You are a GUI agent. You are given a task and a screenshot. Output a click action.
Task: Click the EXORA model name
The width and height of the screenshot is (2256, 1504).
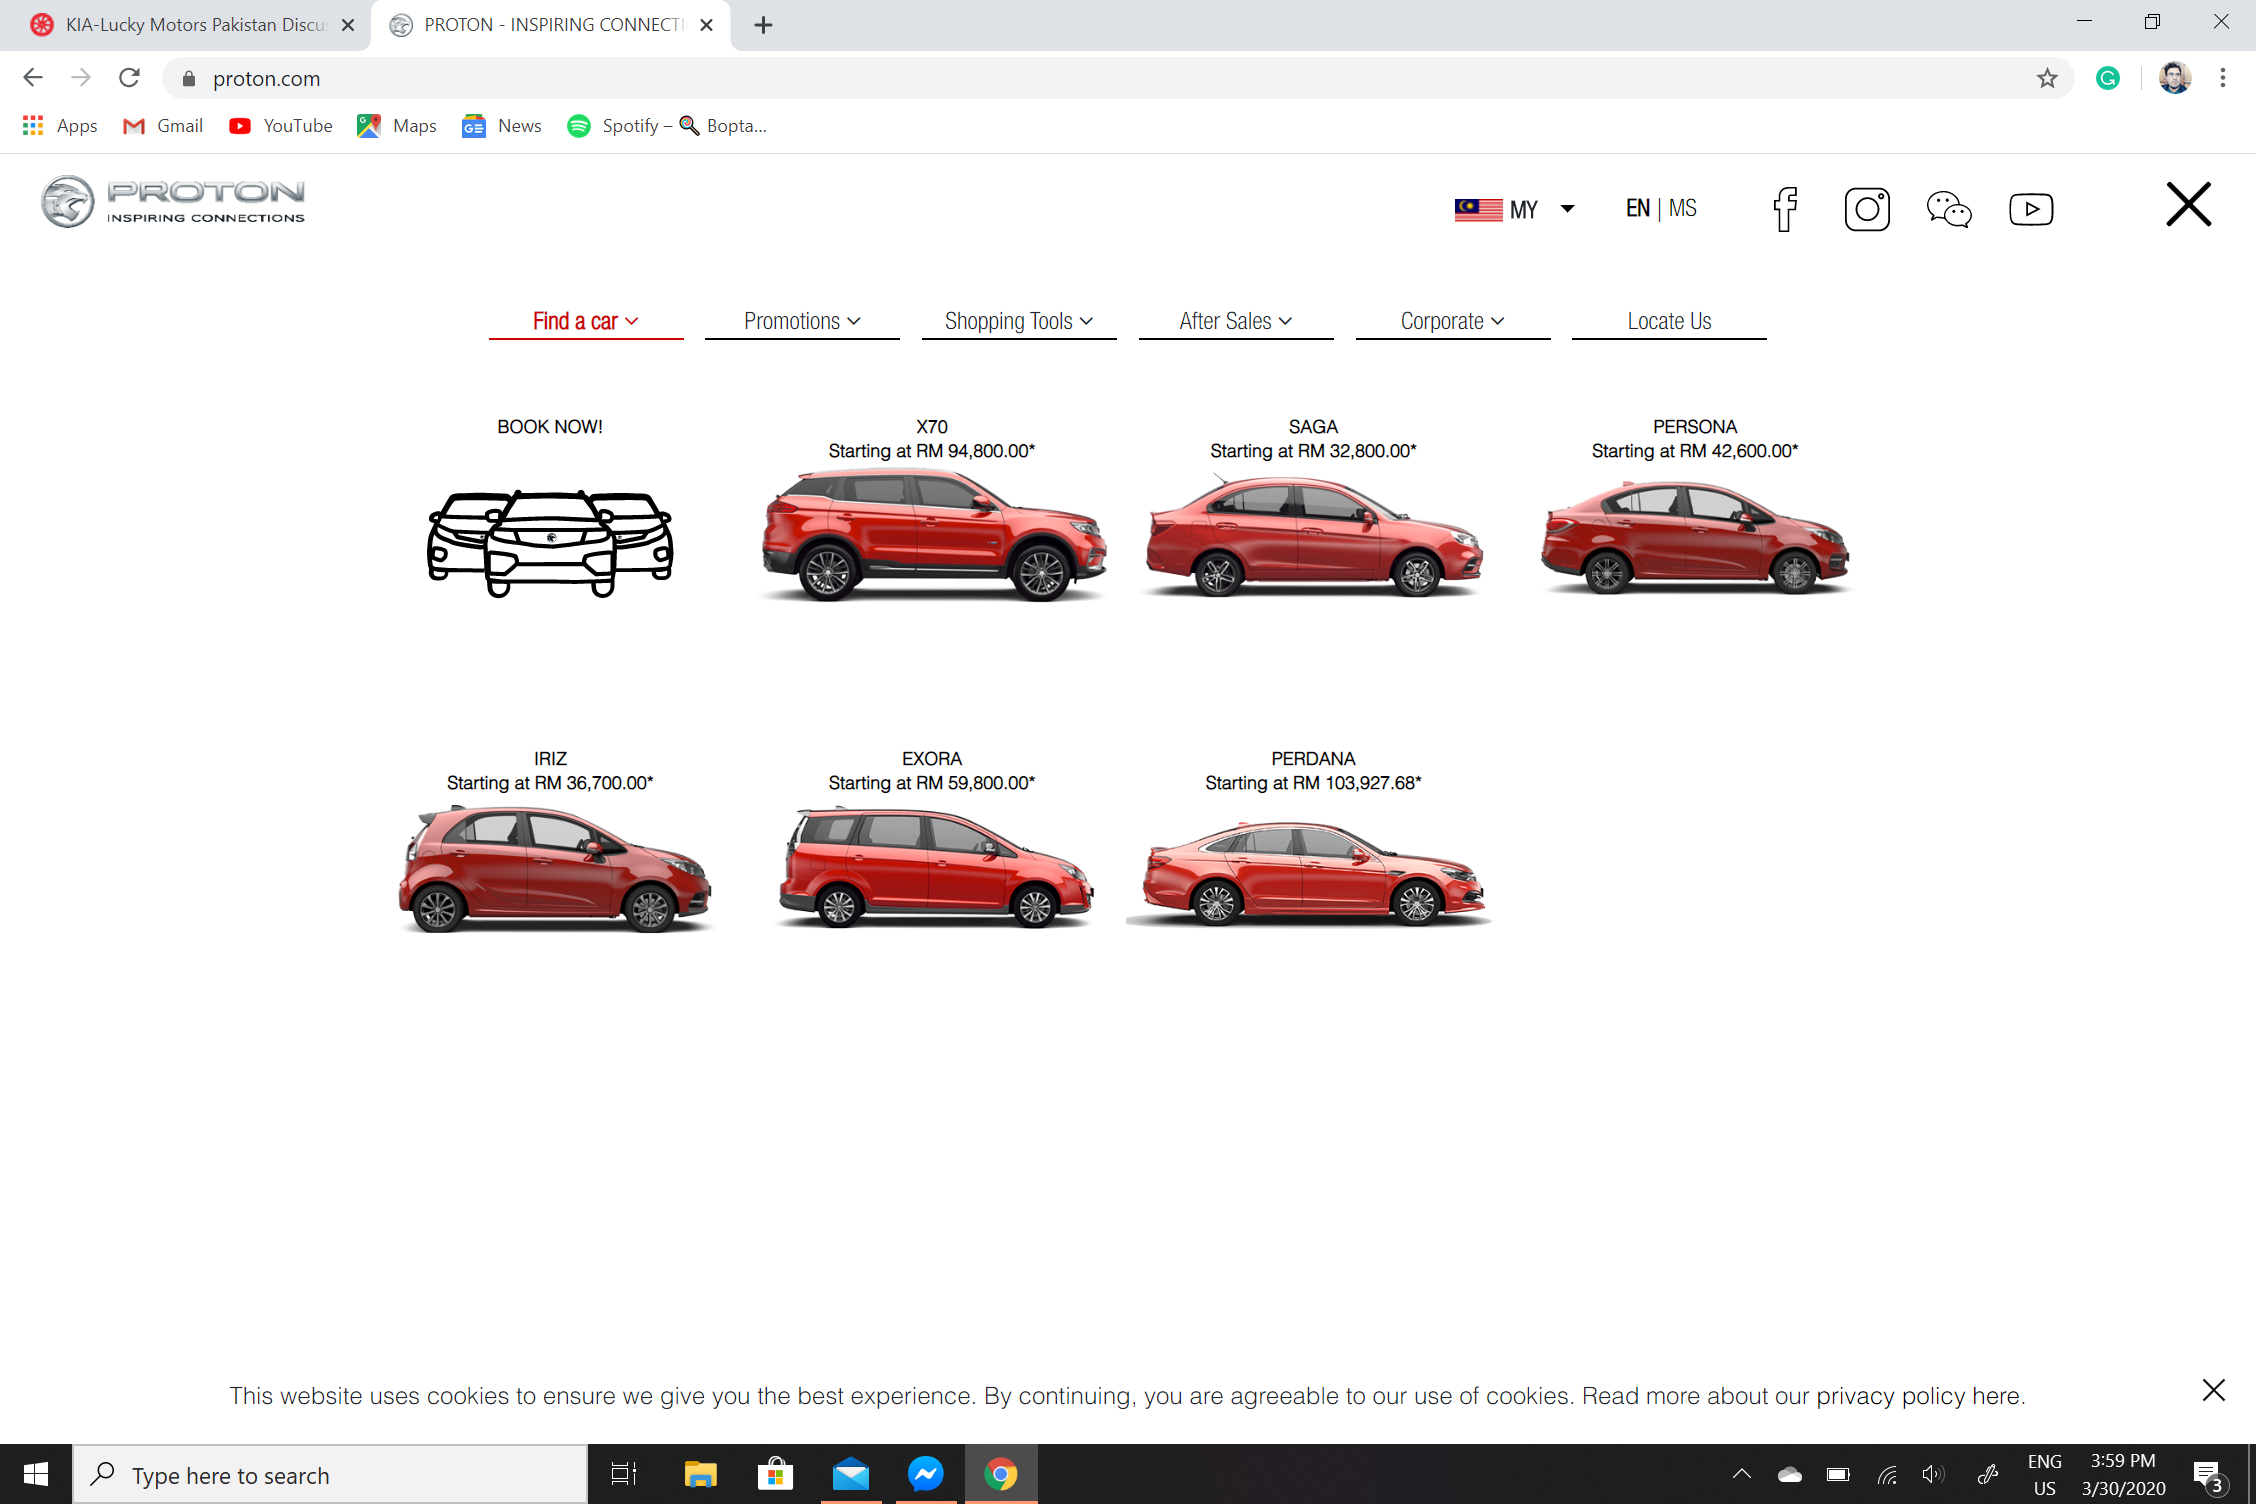pos(932,759)
